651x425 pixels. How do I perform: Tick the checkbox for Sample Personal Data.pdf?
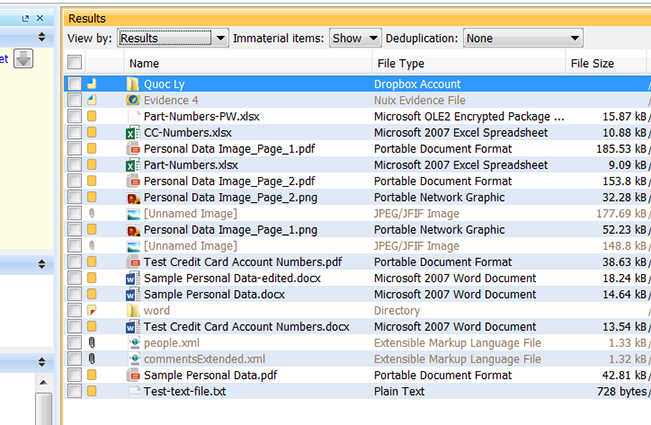point(75,375)
